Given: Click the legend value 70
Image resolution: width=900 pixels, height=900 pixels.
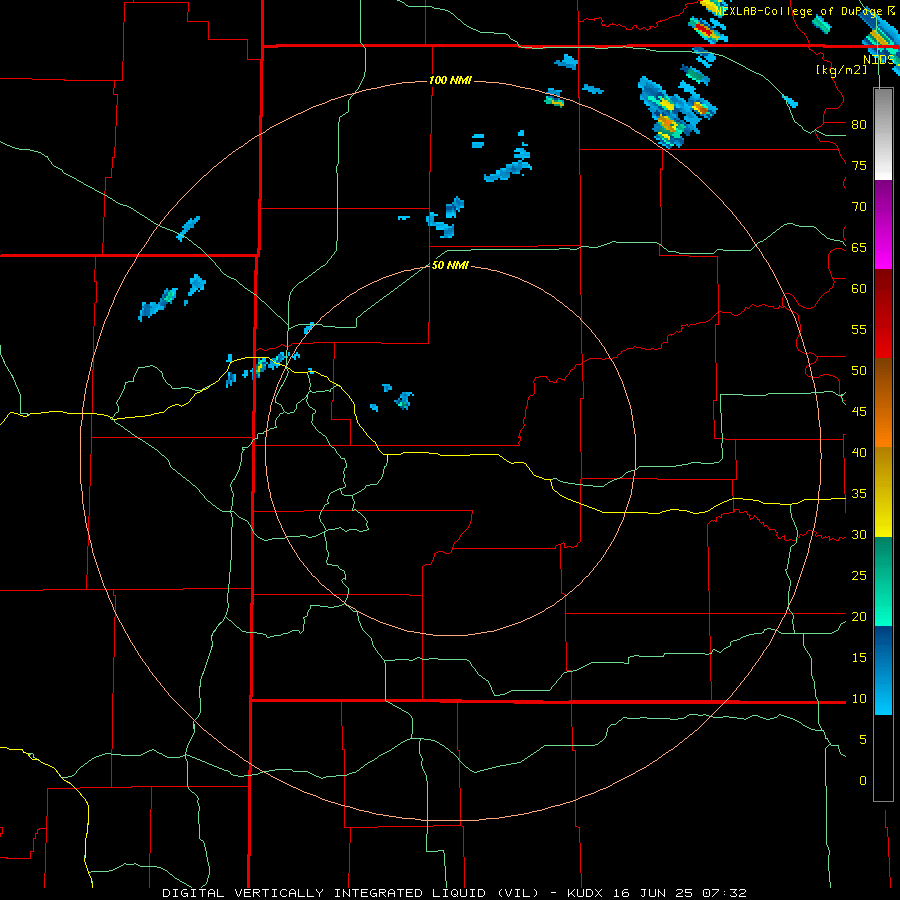Looking at the screenshot, I should coord(859,207).
